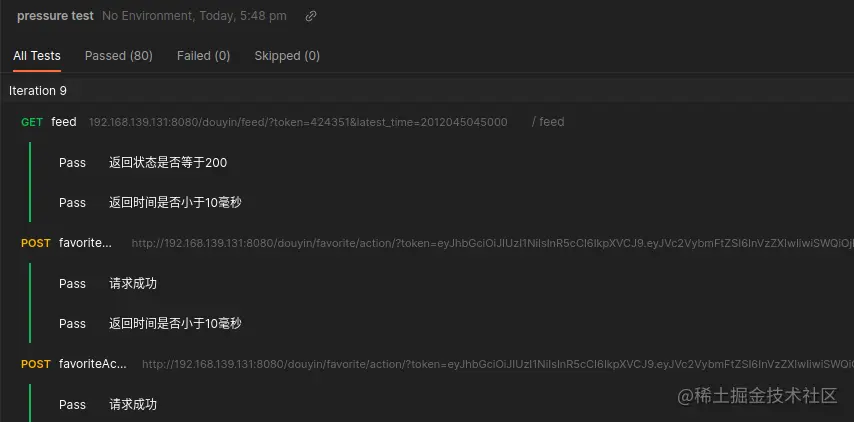Select the 返回状态是否等于200 test result
Image resolution: width=854 pixels, height=422 pixels.
168,163
